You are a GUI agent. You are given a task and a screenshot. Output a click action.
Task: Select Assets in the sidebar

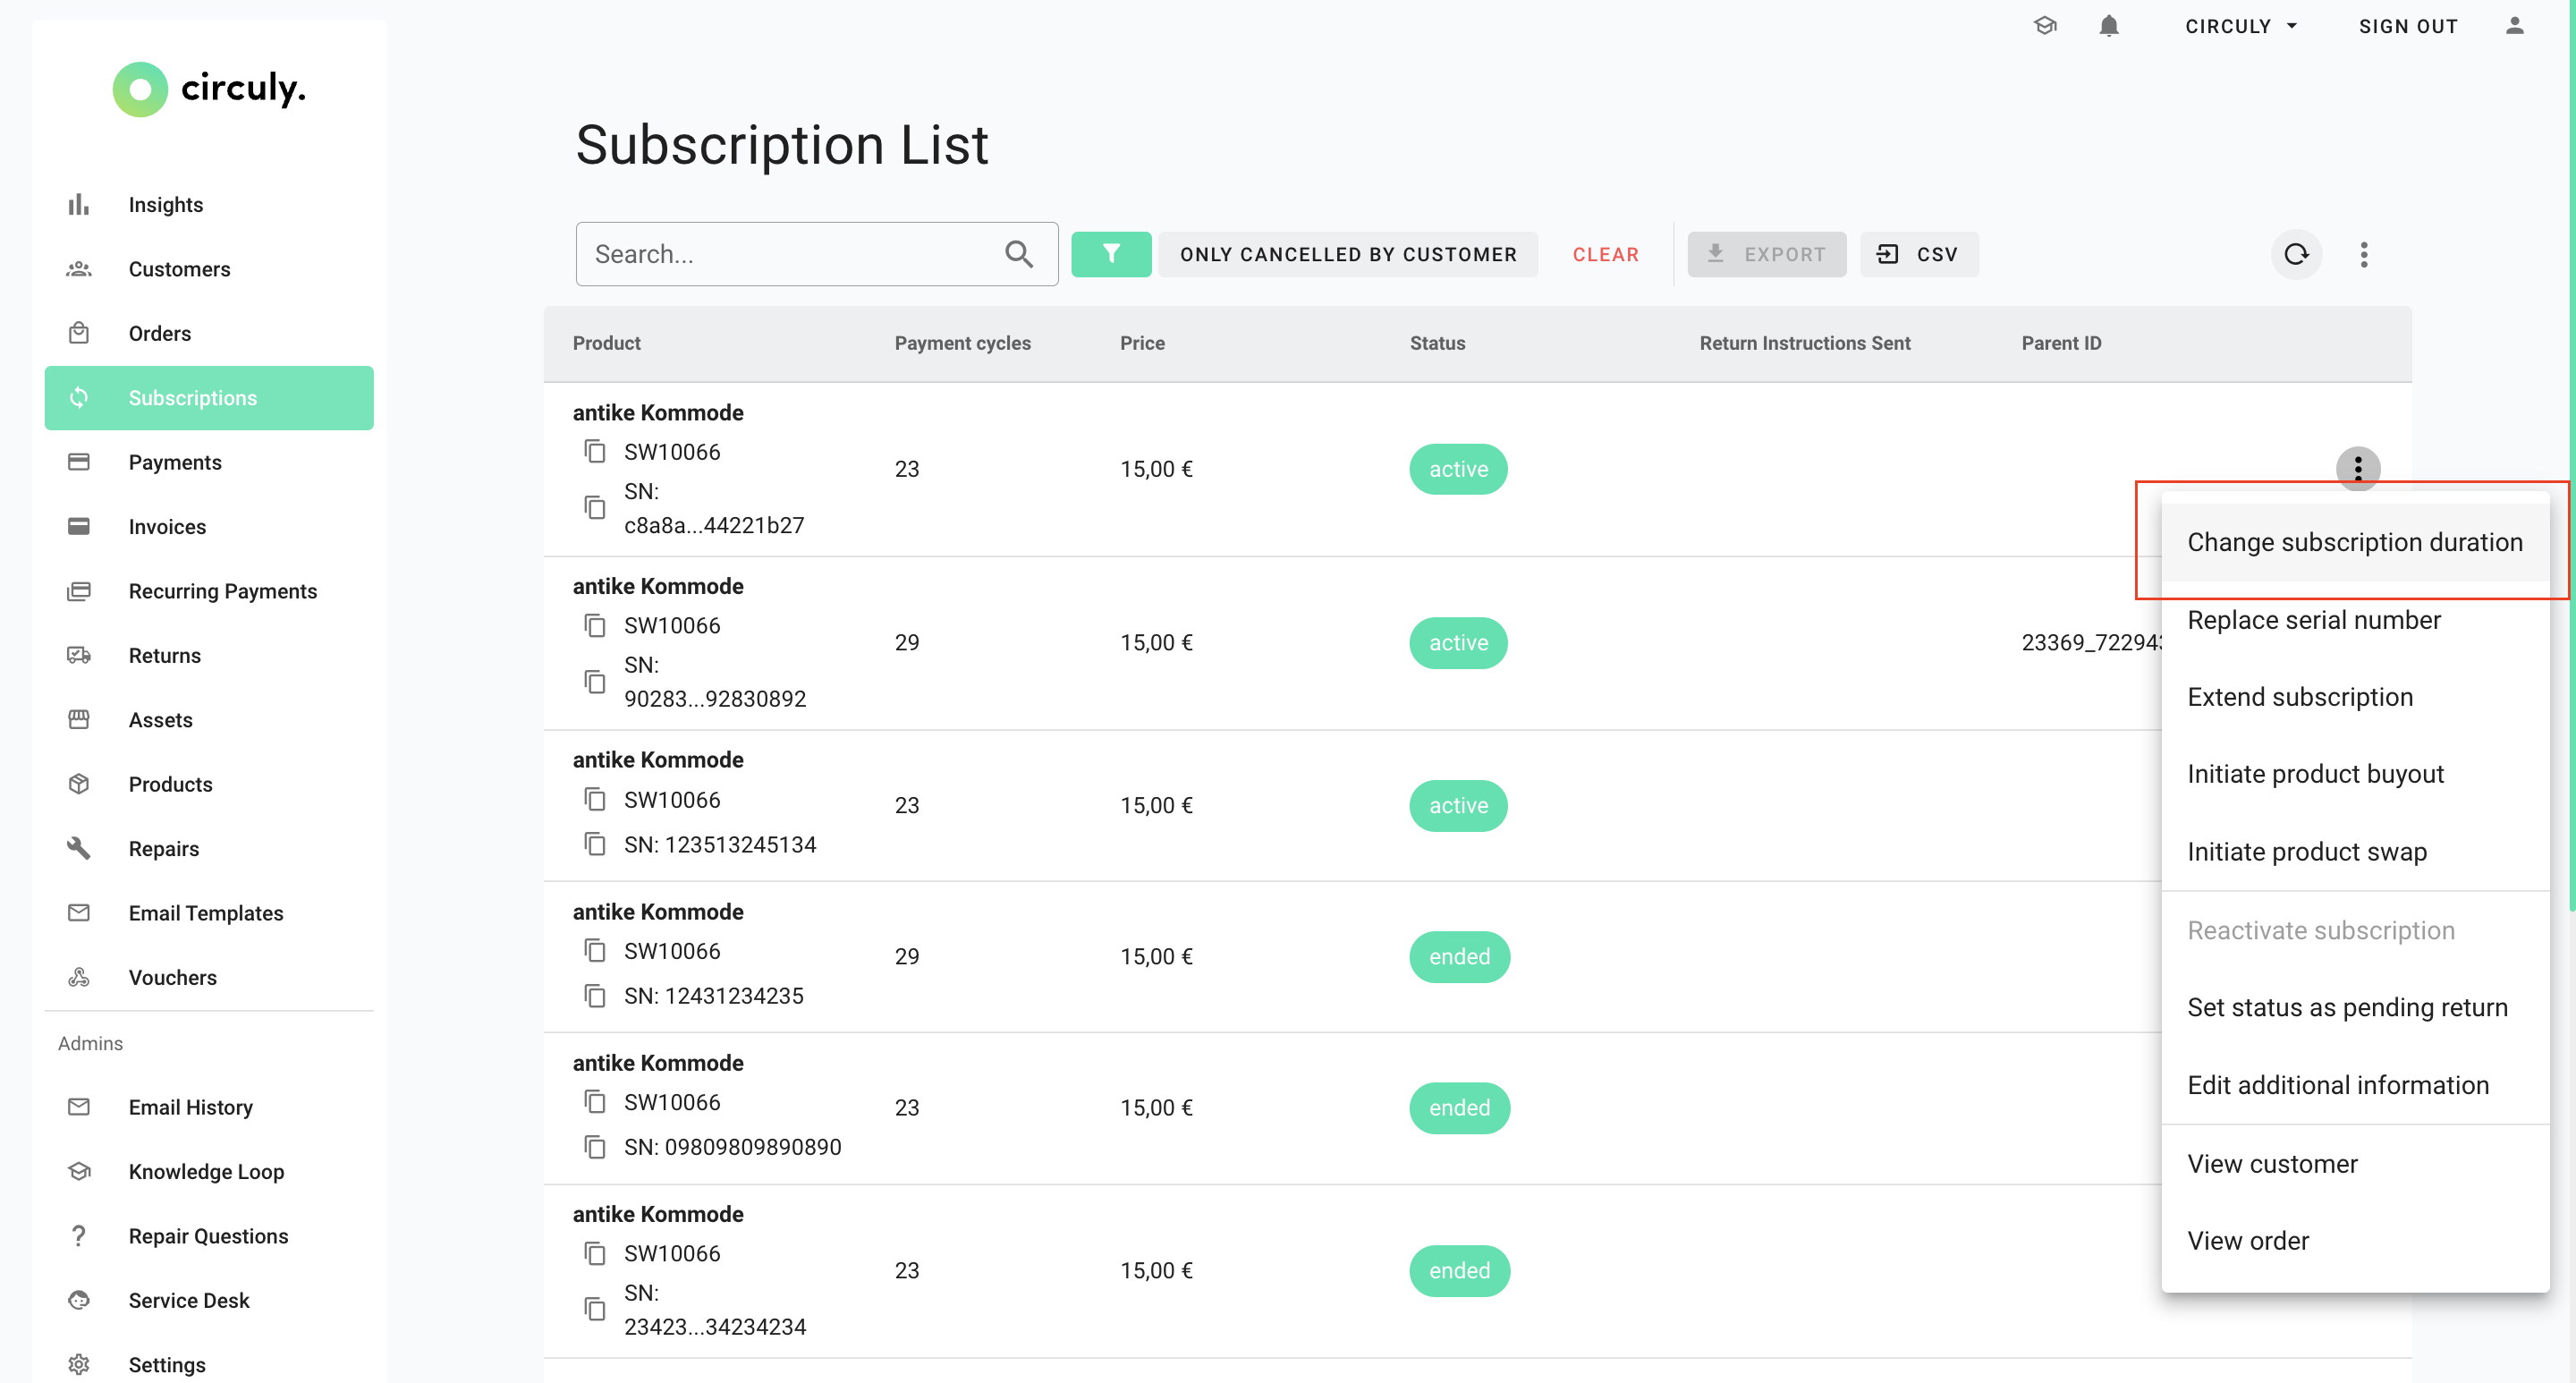[160, 719]
